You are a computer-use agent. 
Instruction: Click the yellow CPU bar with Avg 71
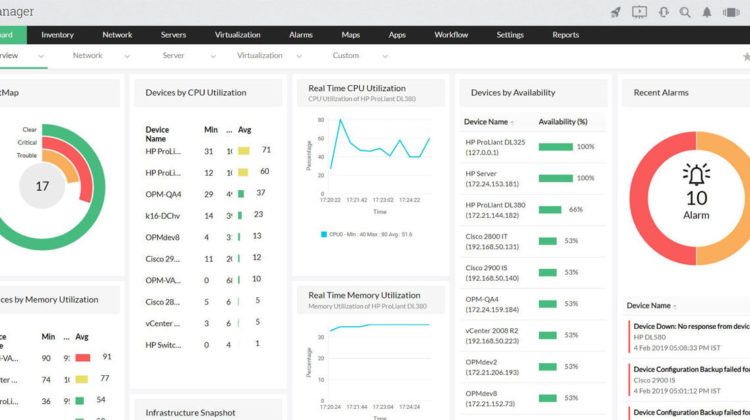tap(244, 151)
